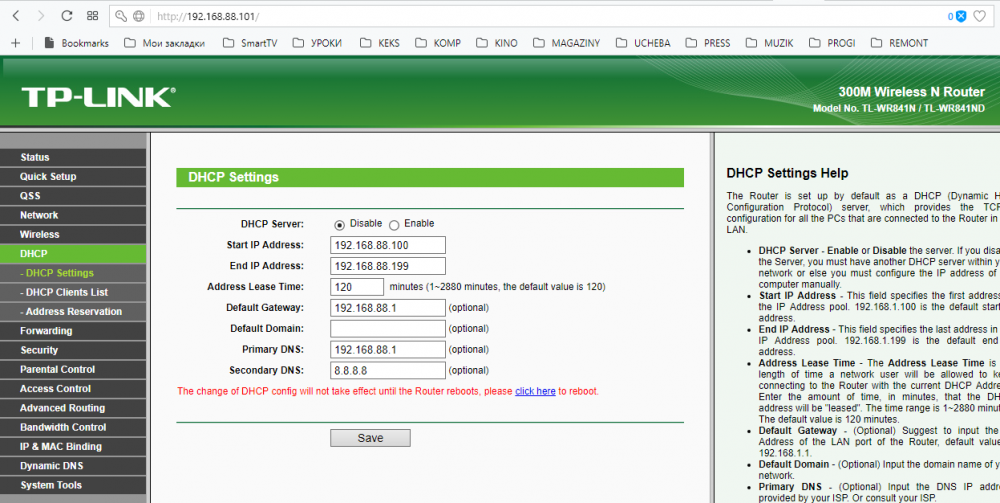Open the Forwarding menu item
Image resolution: width=1000 pixels, height=503 pixels.
click(73, 331)
